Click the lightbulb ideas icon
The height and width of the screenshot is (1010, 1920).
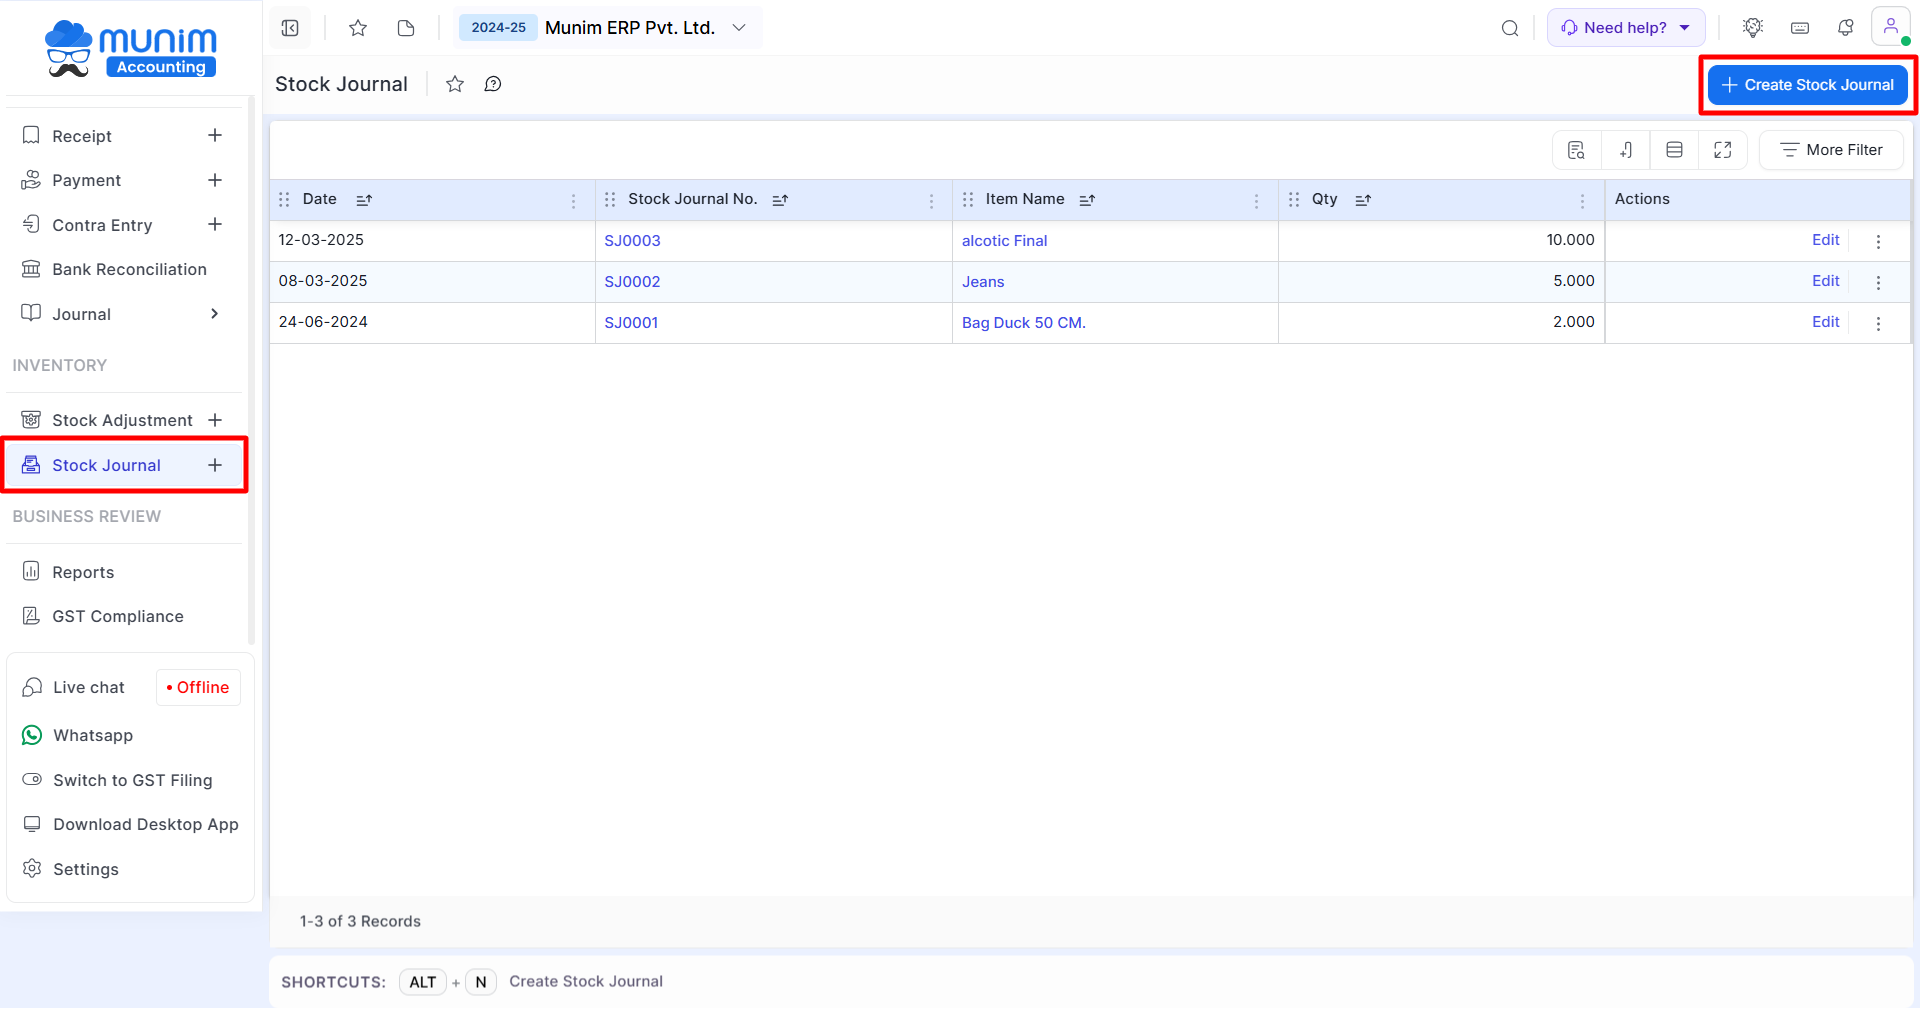point(1753,28)
